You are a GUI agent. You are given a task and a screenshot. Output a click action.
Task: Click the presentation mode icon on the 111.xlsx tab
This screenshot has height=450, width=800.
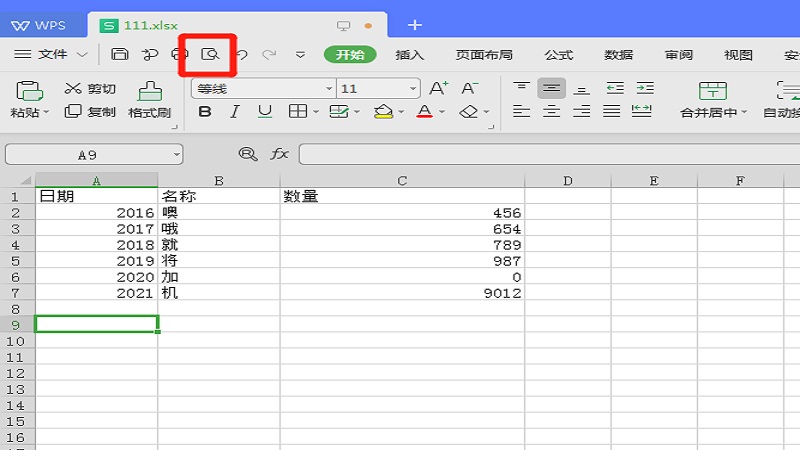tap(343, 26)
